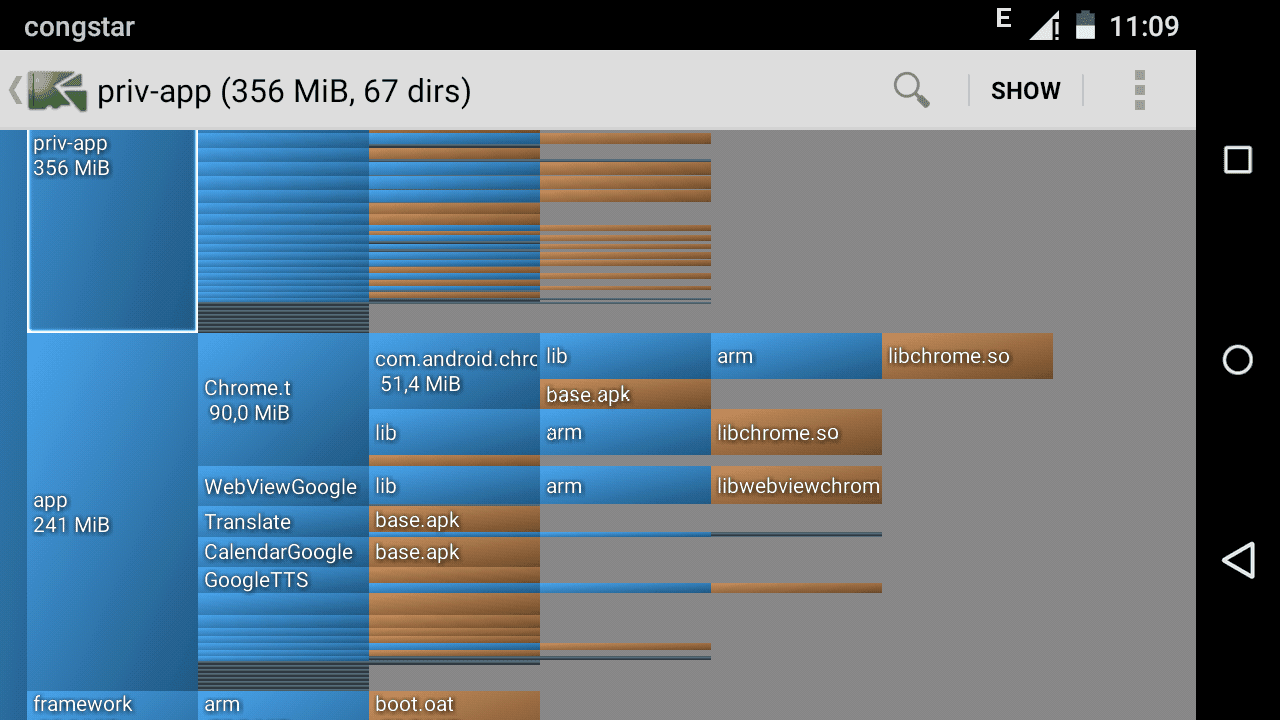Image resolution: width=1280 pixels, height=720 pixels.
Task: Select the WebViewGoogle block
Action: coord(283,485)
